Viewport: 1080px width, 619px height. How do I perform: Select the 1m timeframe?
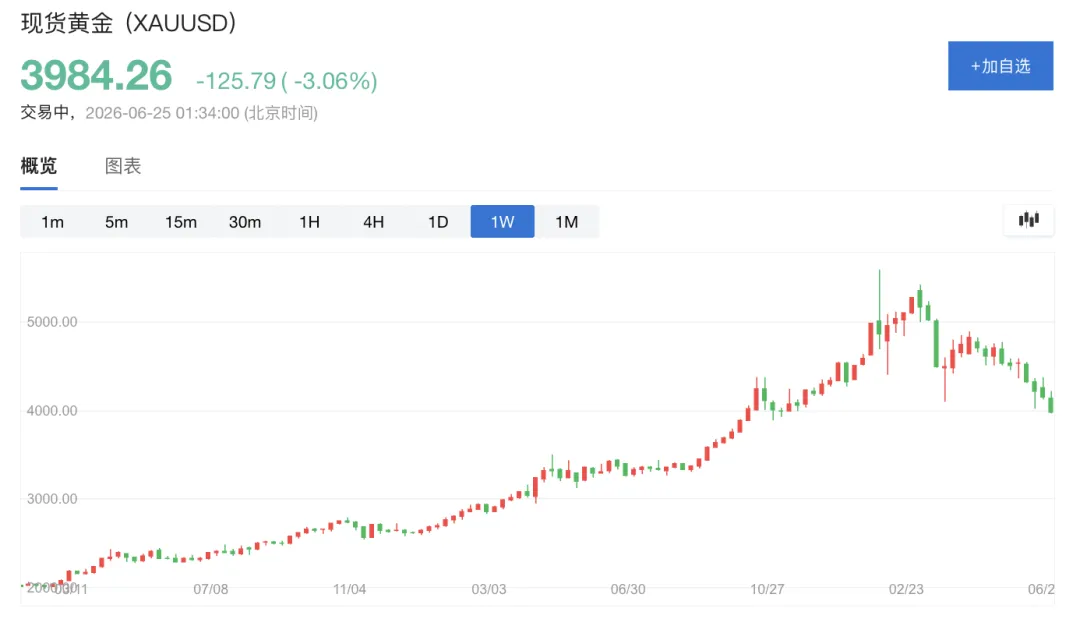click(52, 222)
